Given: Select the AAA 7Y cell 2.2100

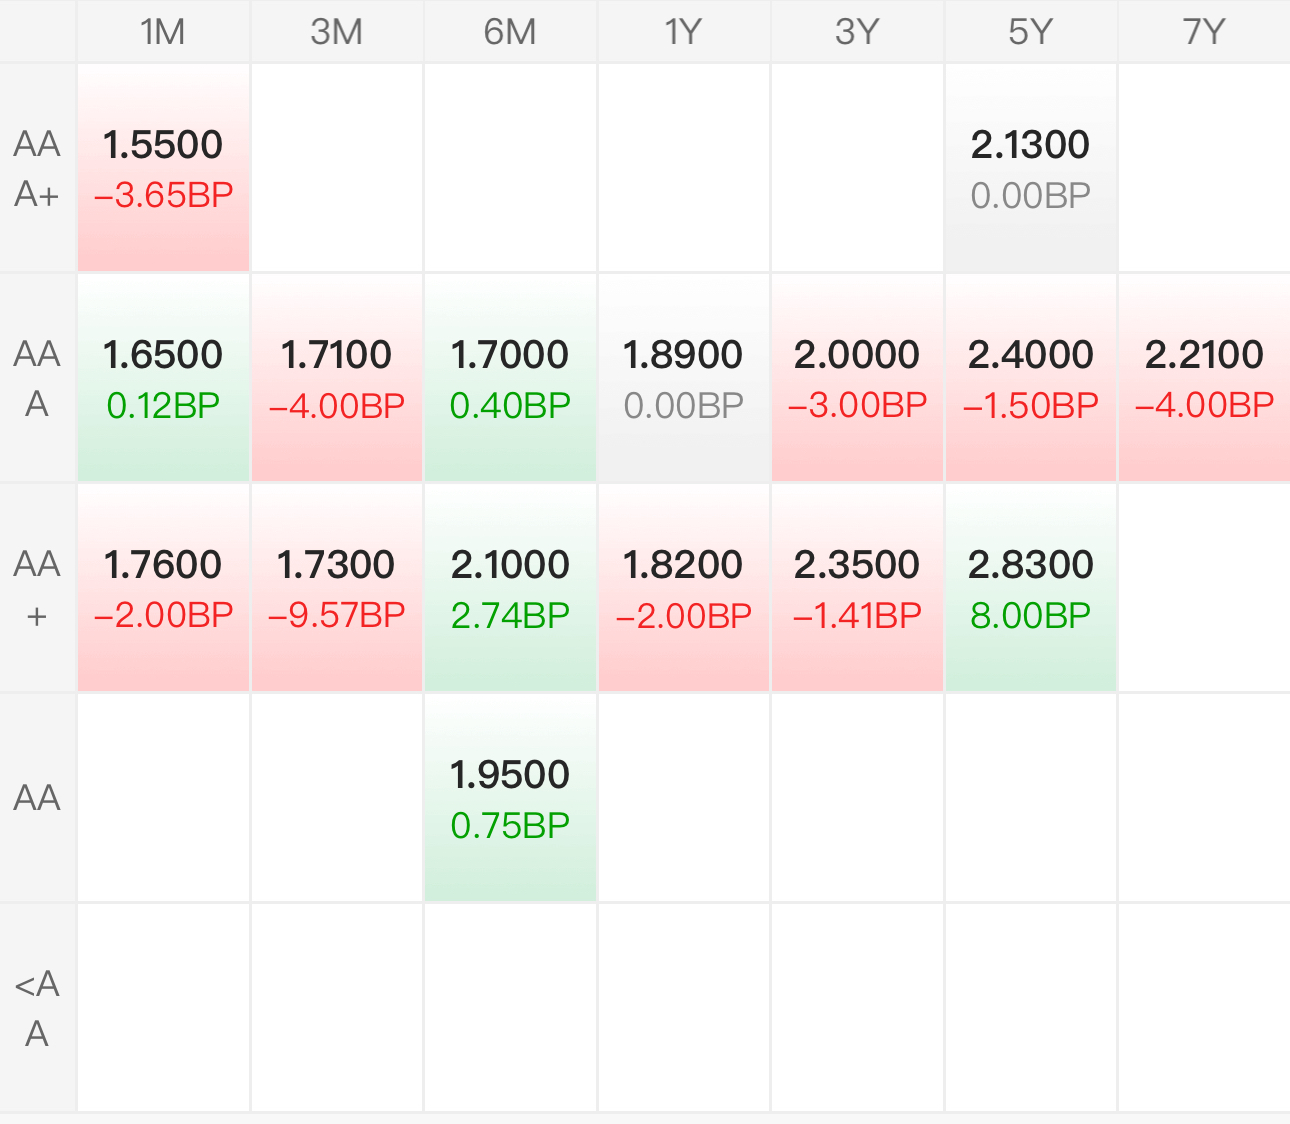Looking at the screenshot, I should 1204,378.
